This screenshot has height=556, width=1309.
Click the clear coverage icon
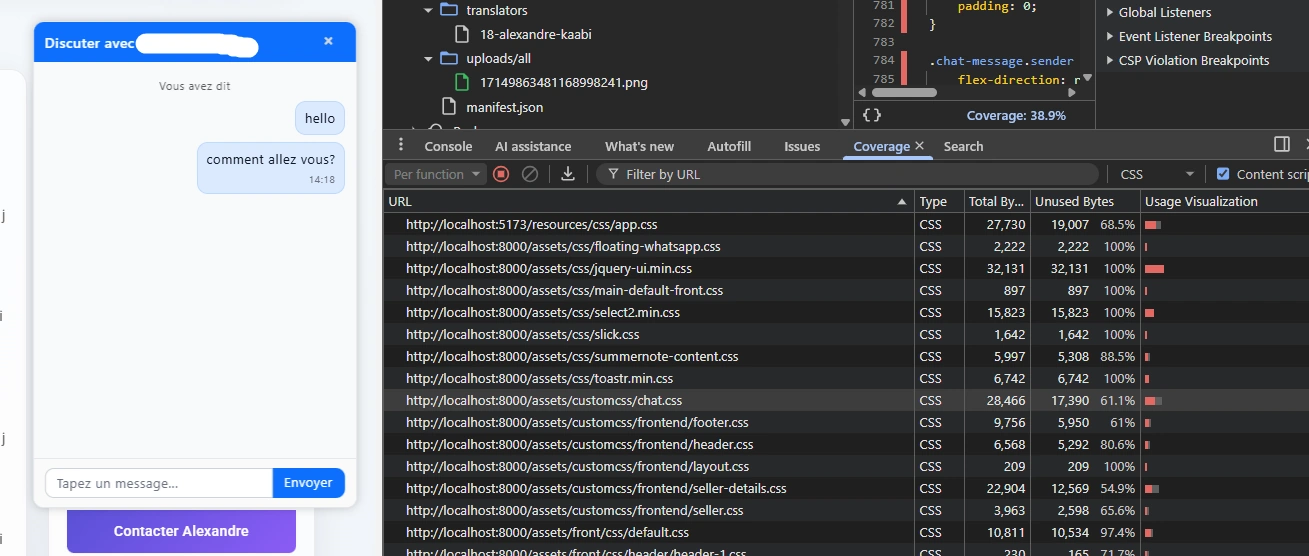pos(530,174)
